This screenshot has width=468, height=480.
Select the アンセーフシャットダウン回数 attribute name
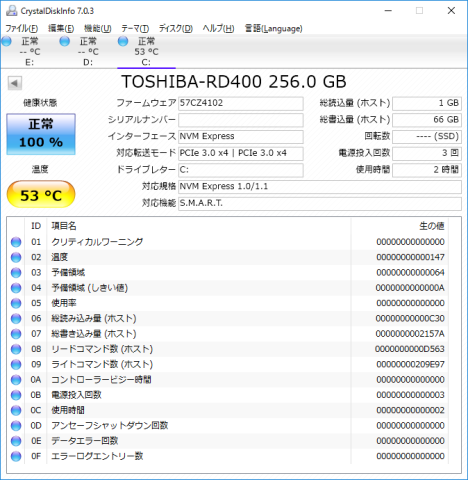110,426
